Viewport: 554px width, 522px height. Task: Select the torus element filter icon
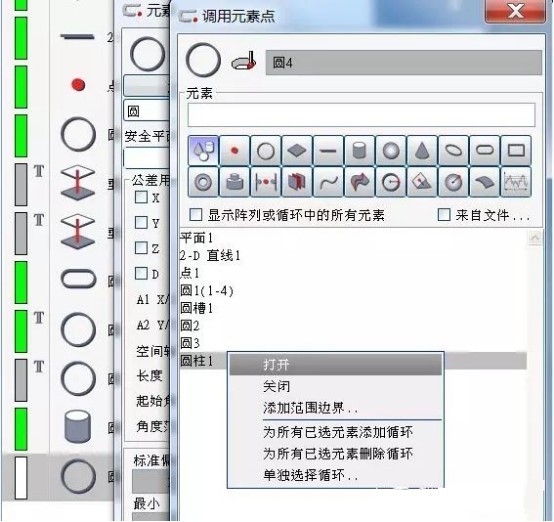point(203,182)
